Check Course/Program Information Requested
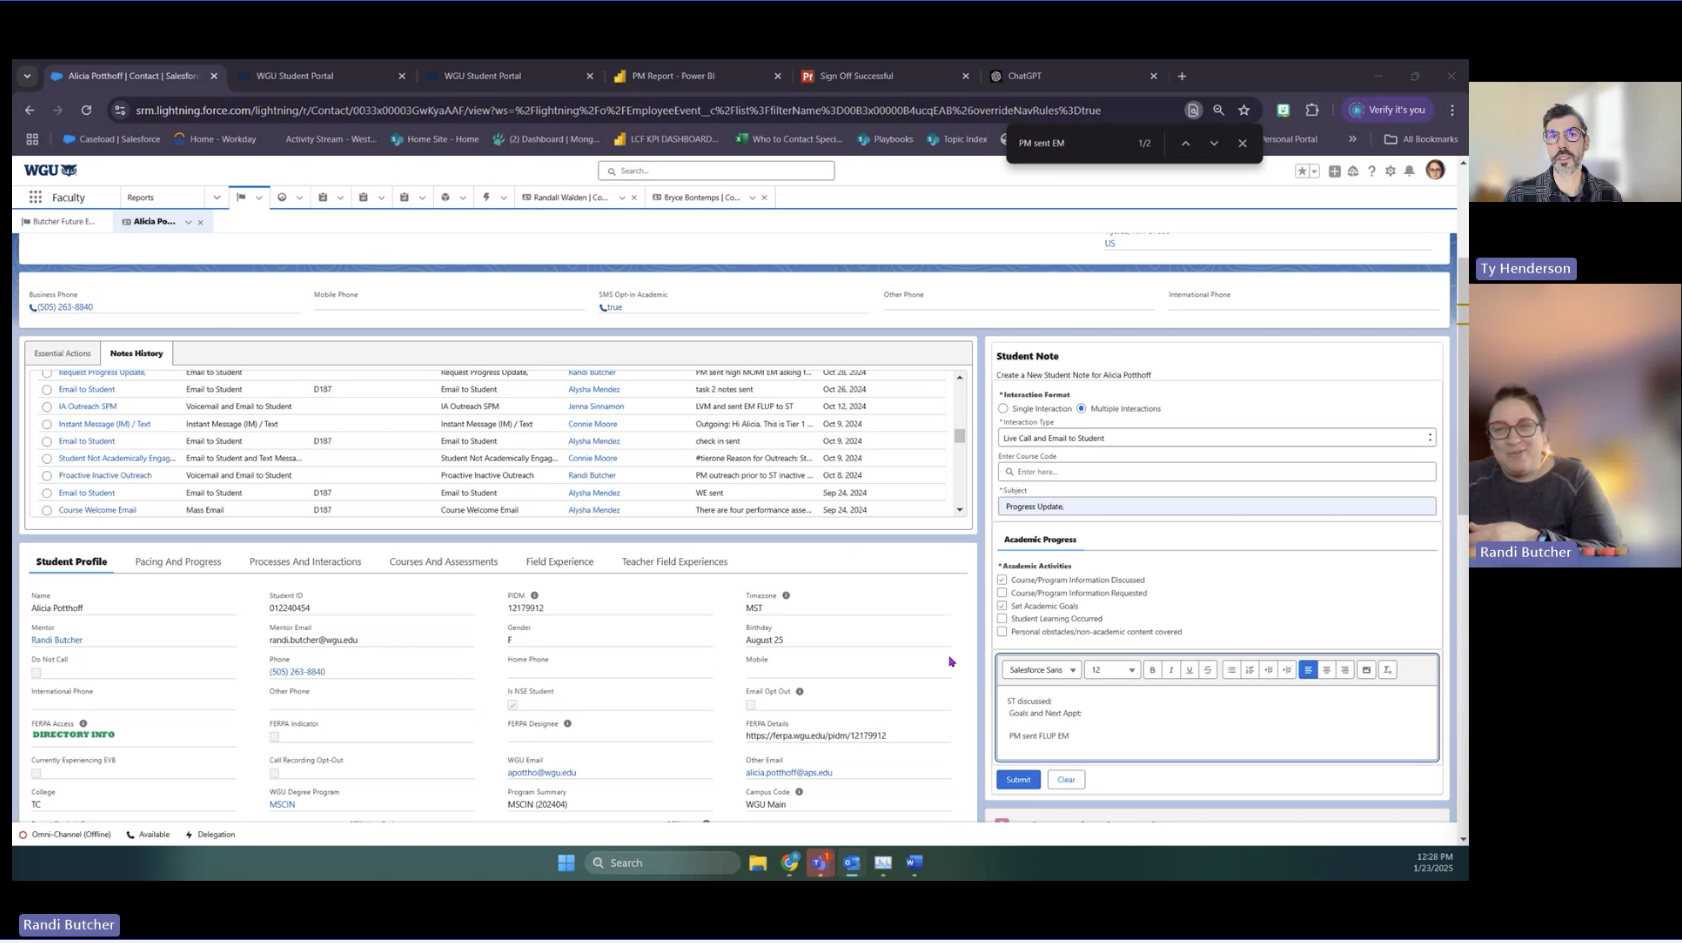The width and height of the screenshot is (1682, 943). tap(1002, 592)
